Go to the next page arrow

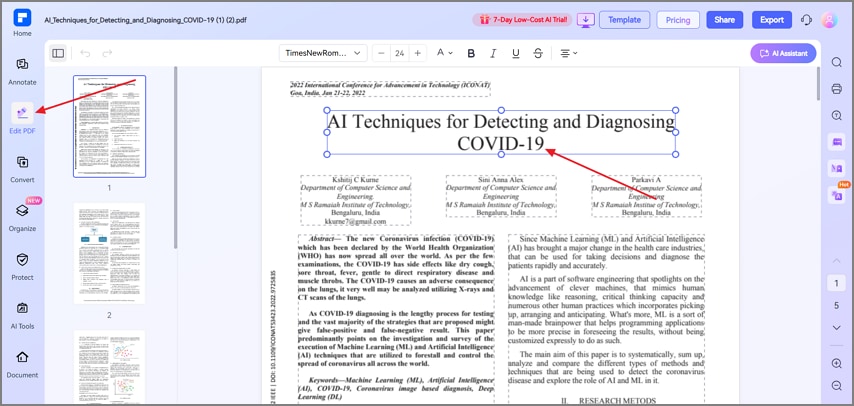coord(837,328)
